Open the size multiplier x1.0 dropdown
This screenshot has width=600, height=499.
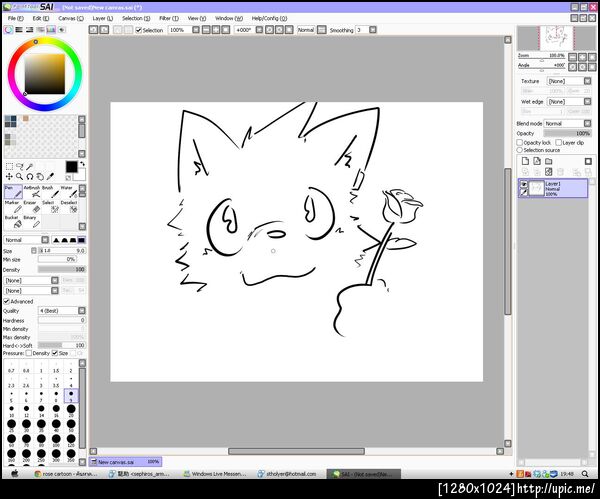pos(34,251)
